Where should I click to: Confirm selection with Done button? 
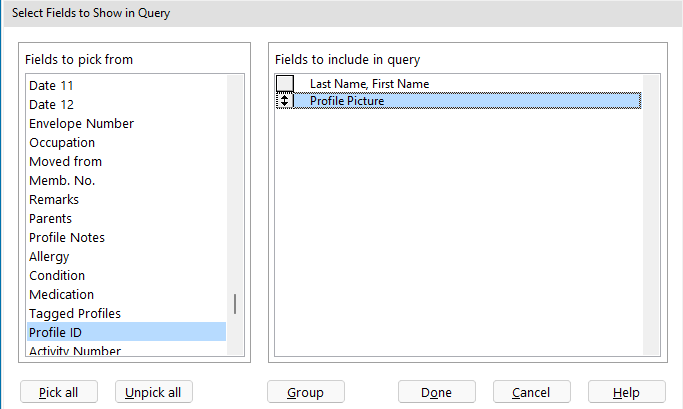tap(436, 392)
